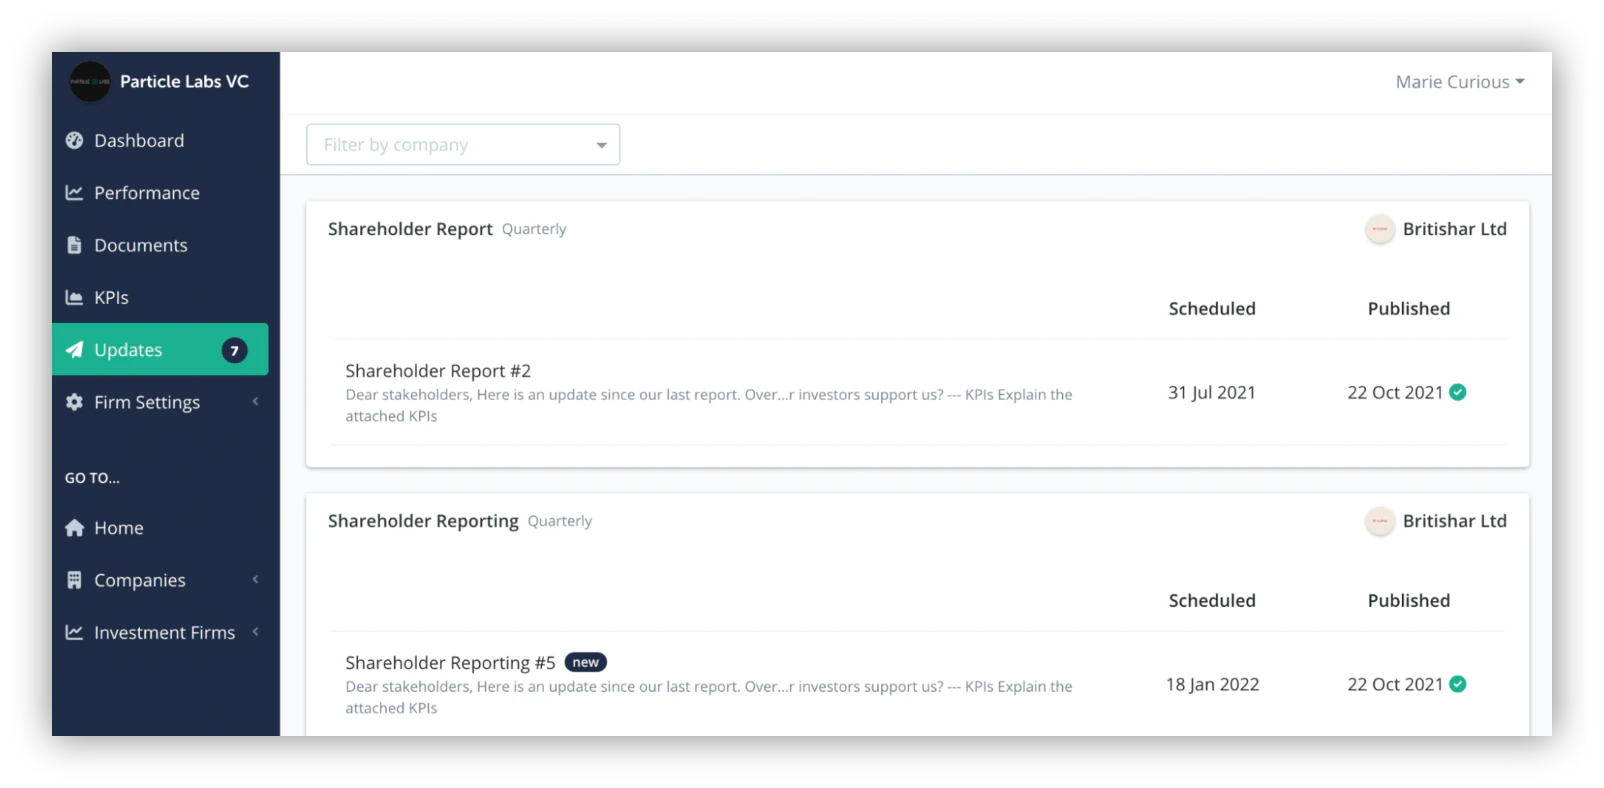Click the KPIs area chart icon
The width and height of the screenshot is (1604, 788).
[74, 297]
